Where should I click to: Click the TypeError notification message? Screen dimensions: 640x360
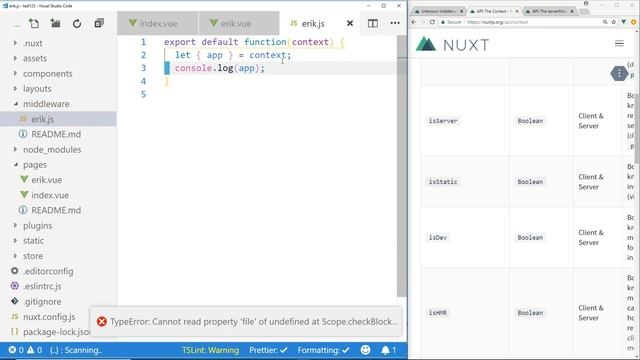coord(254,322)
